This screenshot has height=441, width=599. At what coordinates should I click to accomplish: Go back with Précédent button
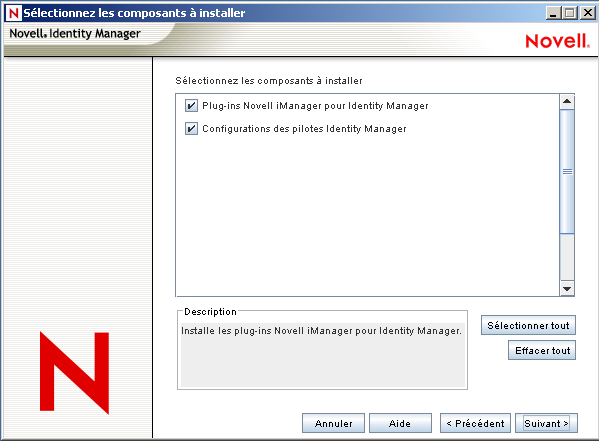point(475,423)
